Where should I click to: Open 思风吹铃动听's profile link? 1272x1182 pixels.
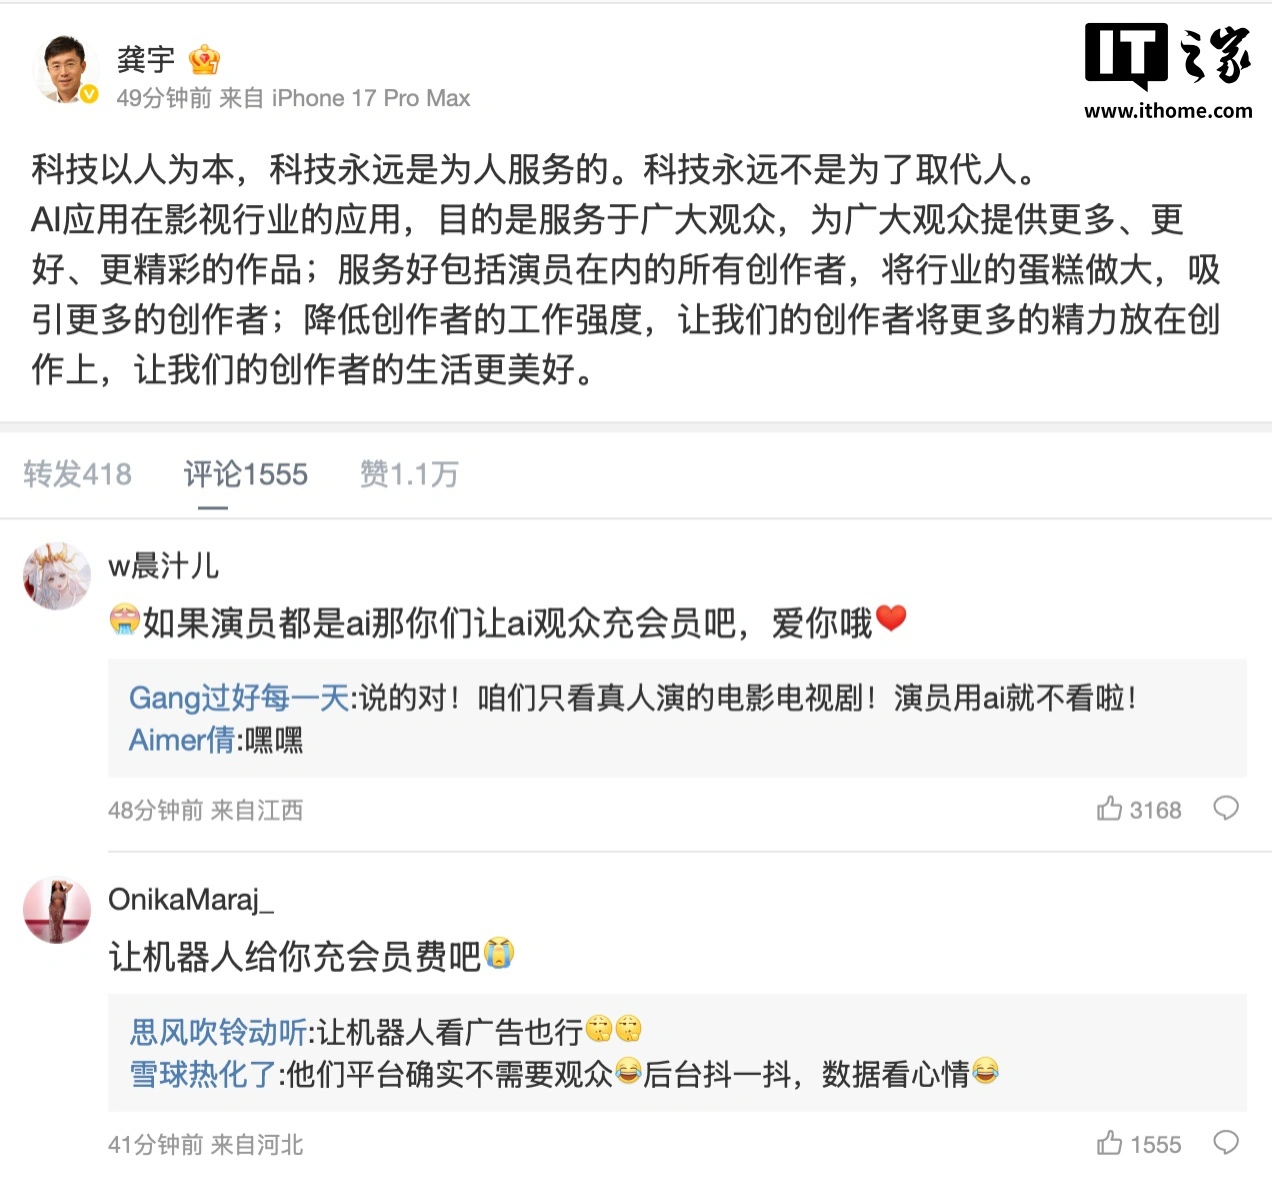point(218,1032)
